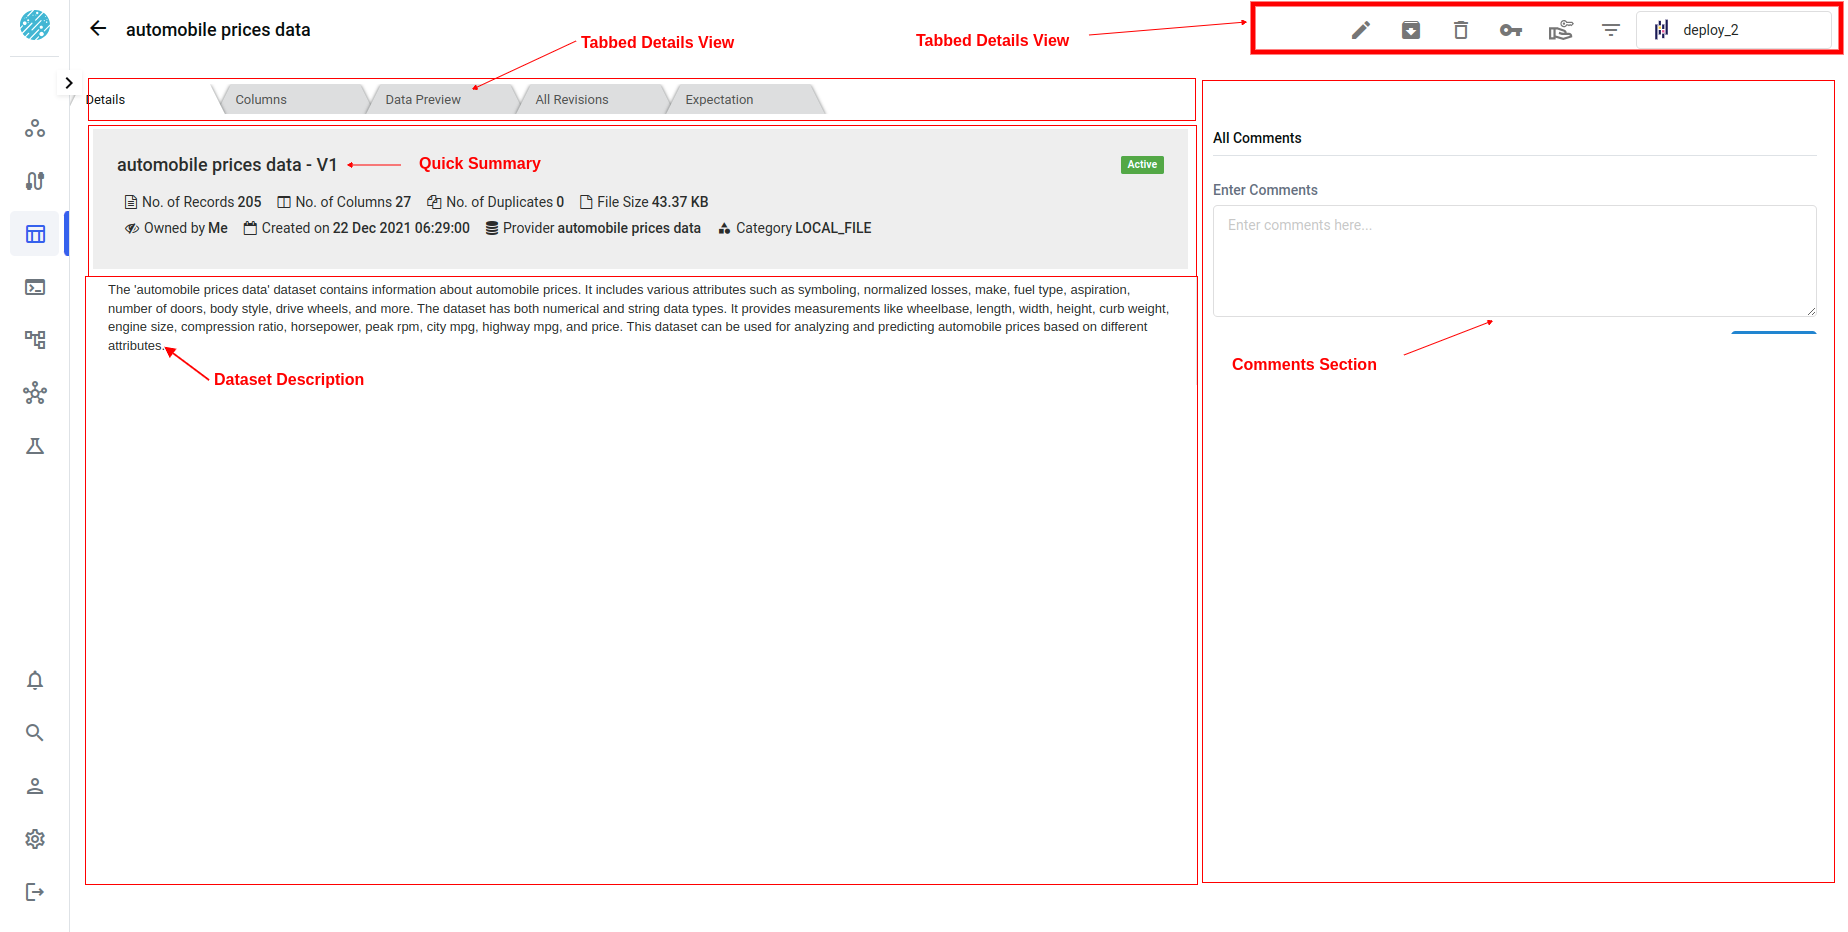The width and height of the screenshot is (1848, 932).
Task: Click the green Active status badge
Action: coord(1141,164)
